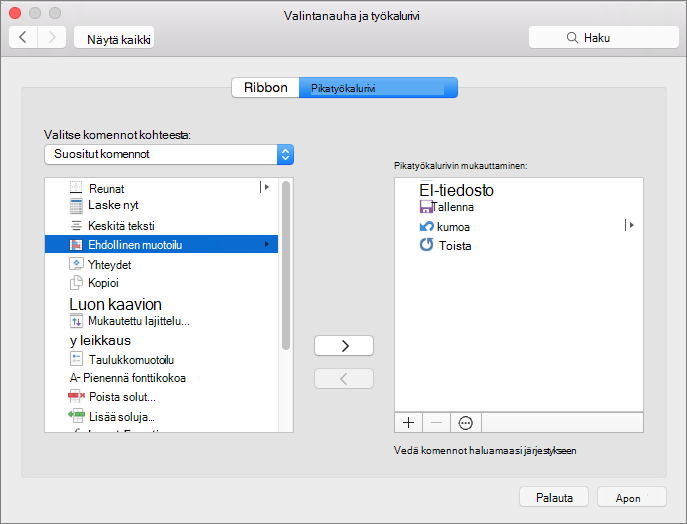Close the window with red button

coord(15,13)
